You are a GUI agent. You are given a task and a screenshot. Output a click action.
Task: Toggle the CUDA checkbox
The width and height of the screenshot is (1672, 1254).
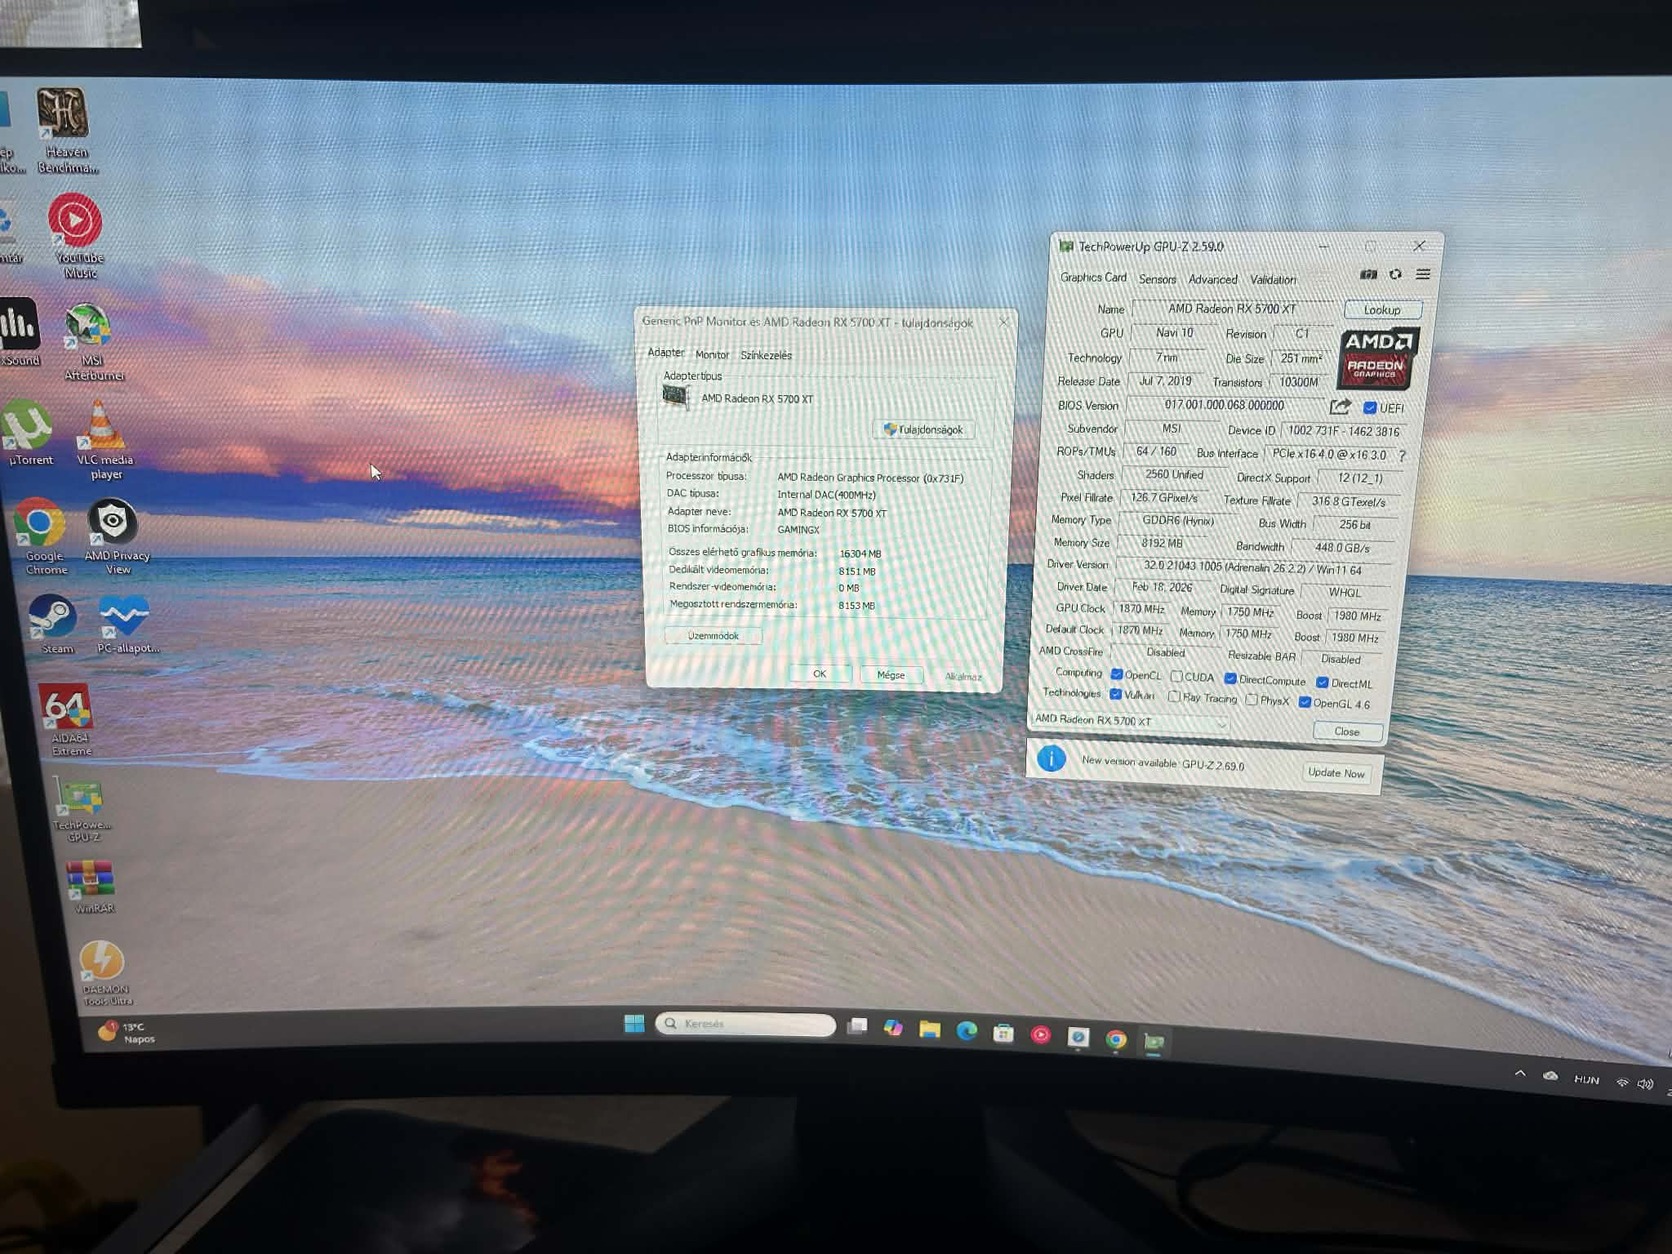click(x=1176, y=677)
